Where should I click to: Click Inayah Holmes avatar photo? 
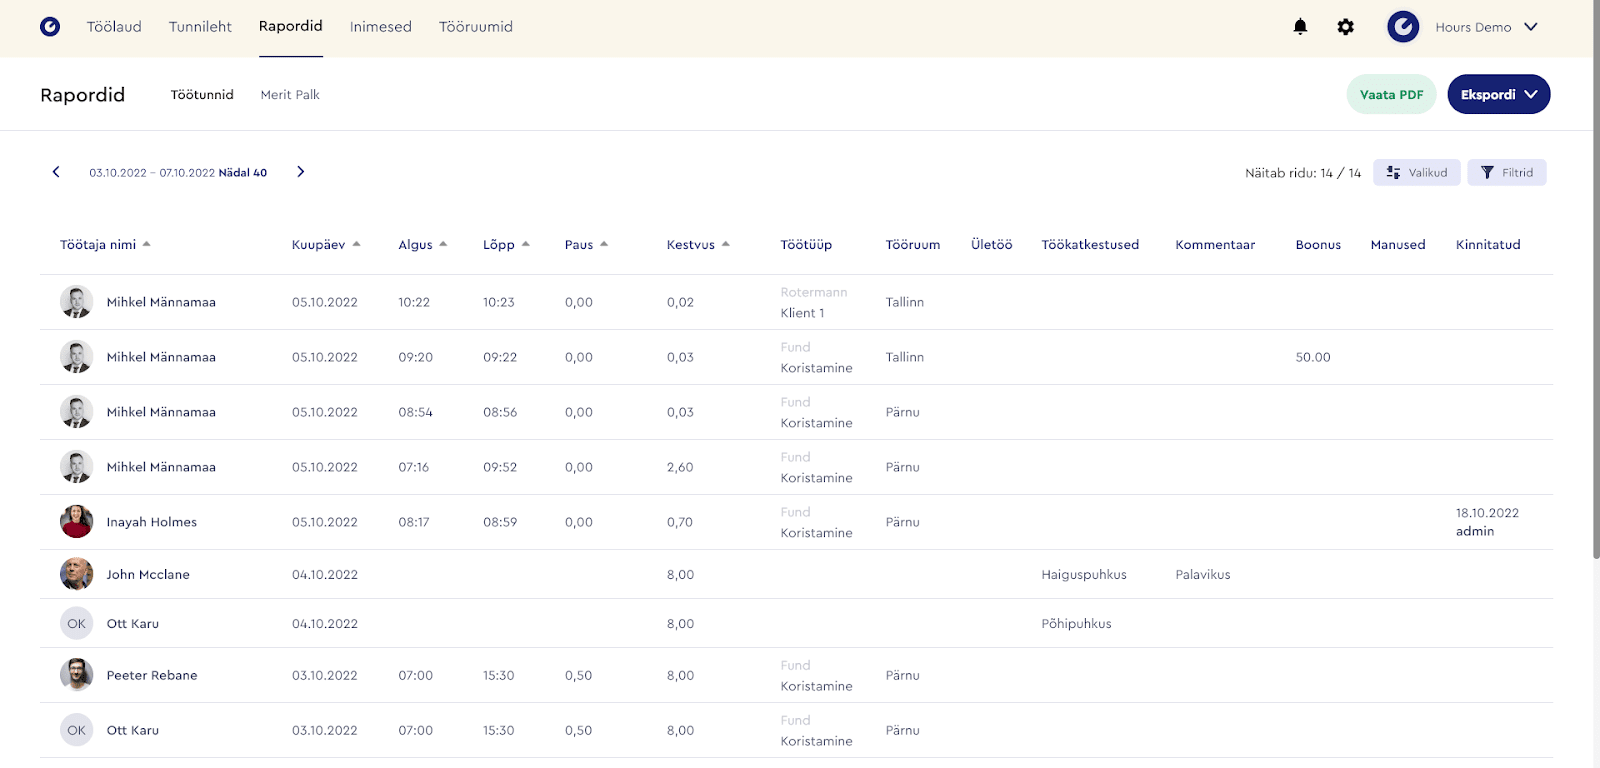click(x=77, y=521)
